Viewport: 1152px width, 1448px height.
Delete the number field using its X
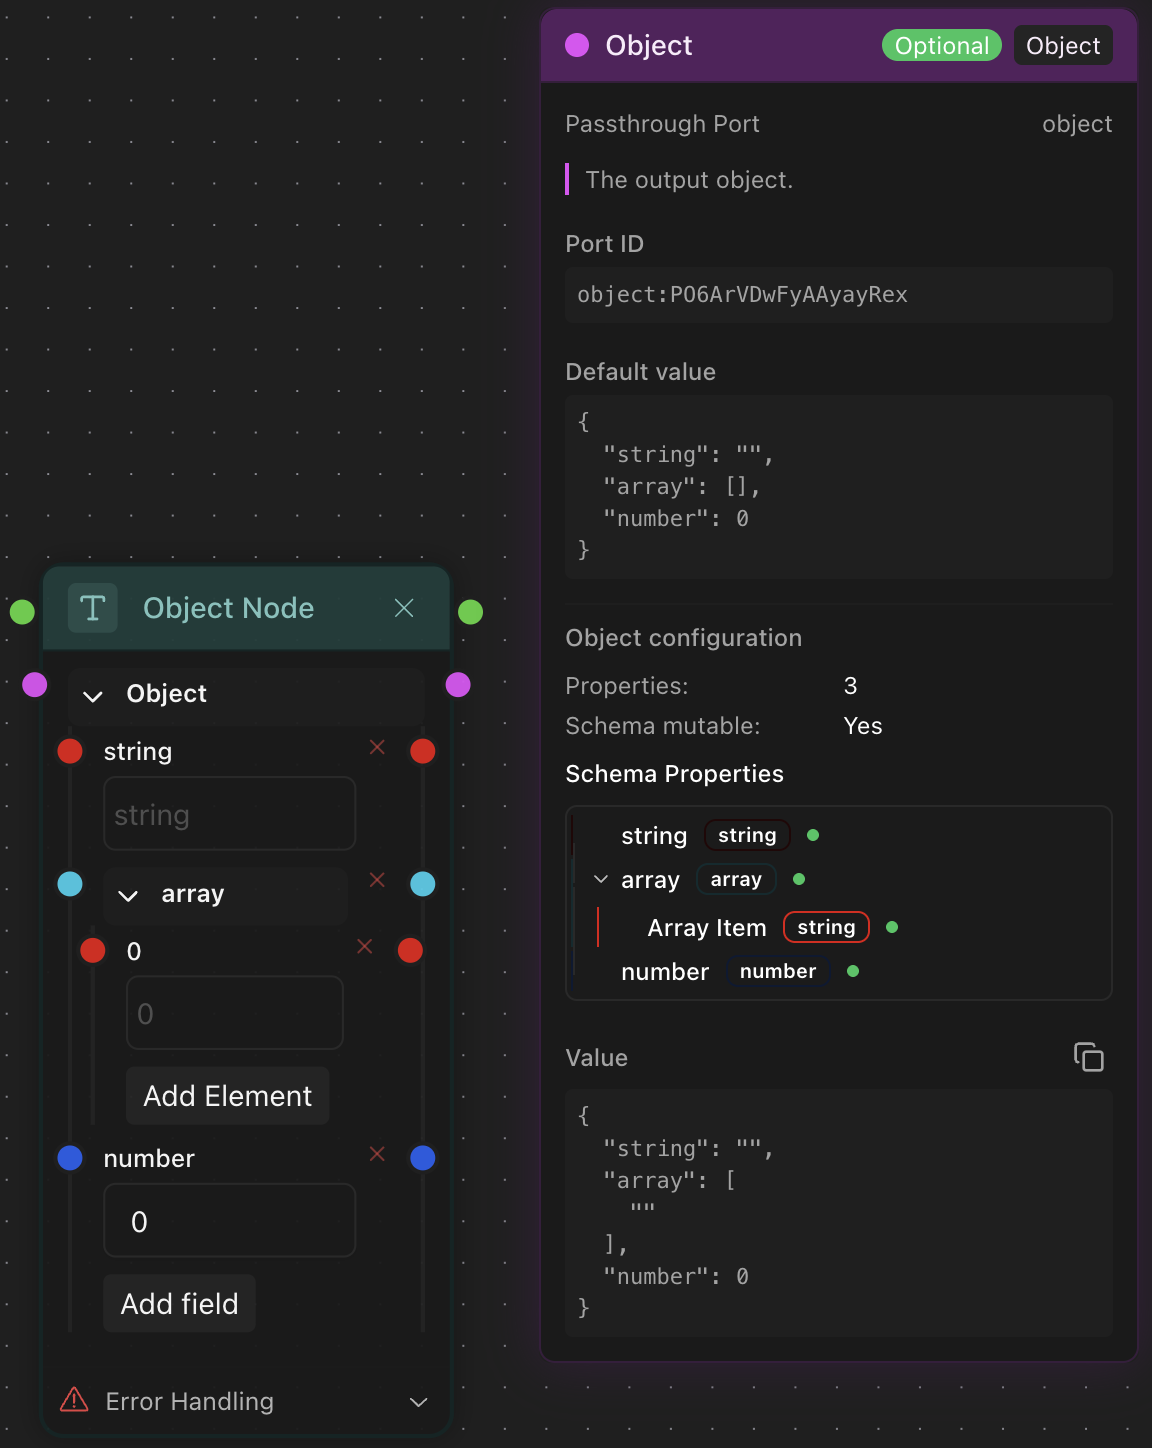tap(377, 1154)
